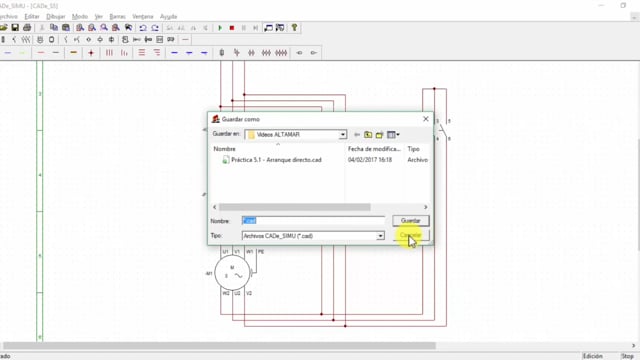Open the Editar menu
Screen dimensions: 640x360
[32, 17]
